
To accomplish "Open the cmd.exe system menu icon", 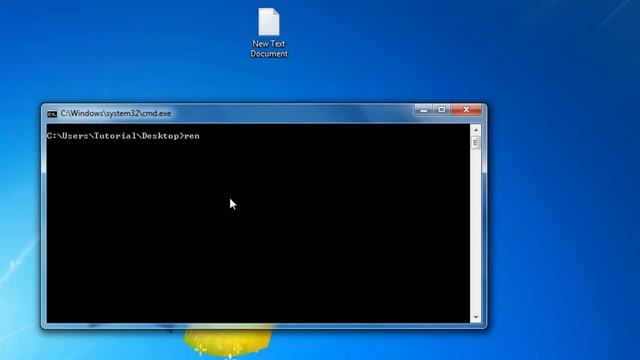I will [52, 114].
